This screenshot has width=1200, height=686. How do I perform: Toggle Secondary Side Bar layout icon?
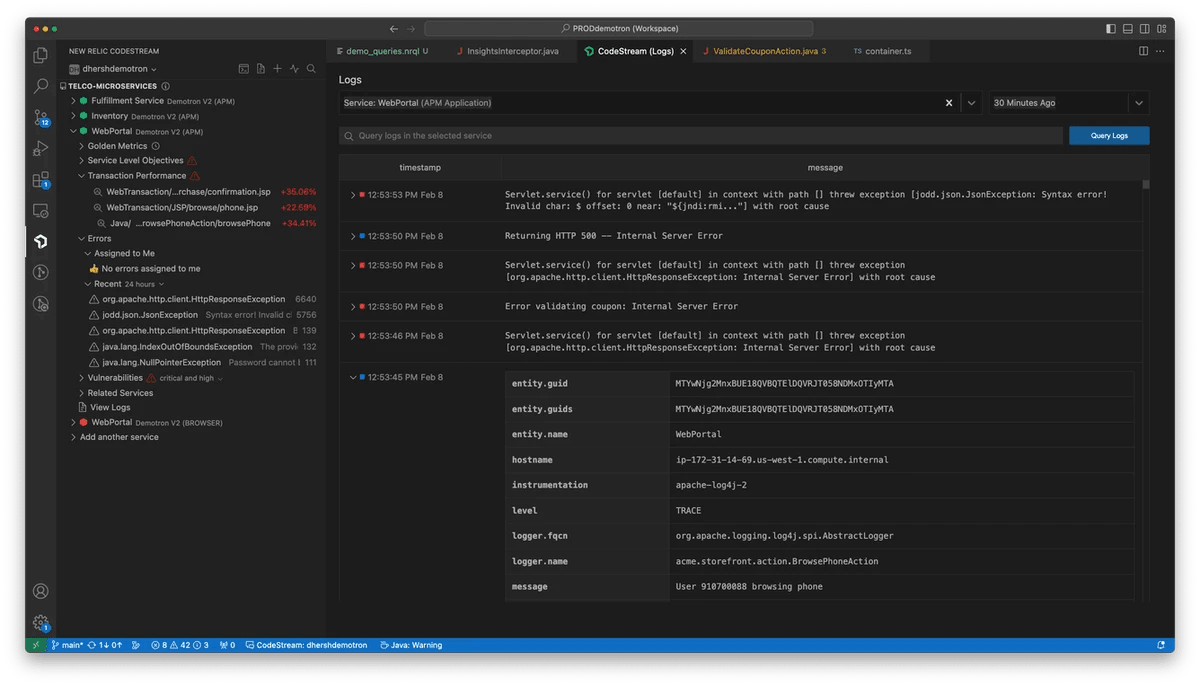(x=1144, y=29)
